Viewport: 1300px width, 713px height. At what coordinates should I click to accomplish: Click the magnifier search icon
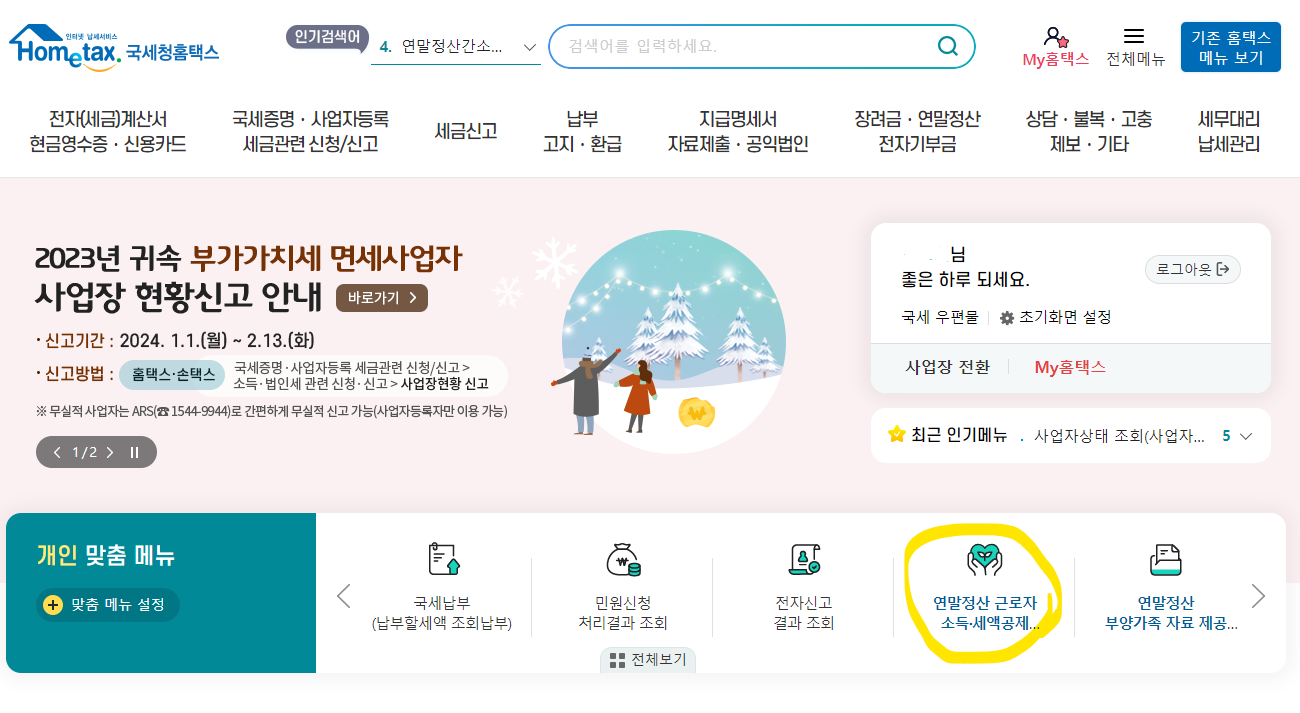click(x=946, y=46)
